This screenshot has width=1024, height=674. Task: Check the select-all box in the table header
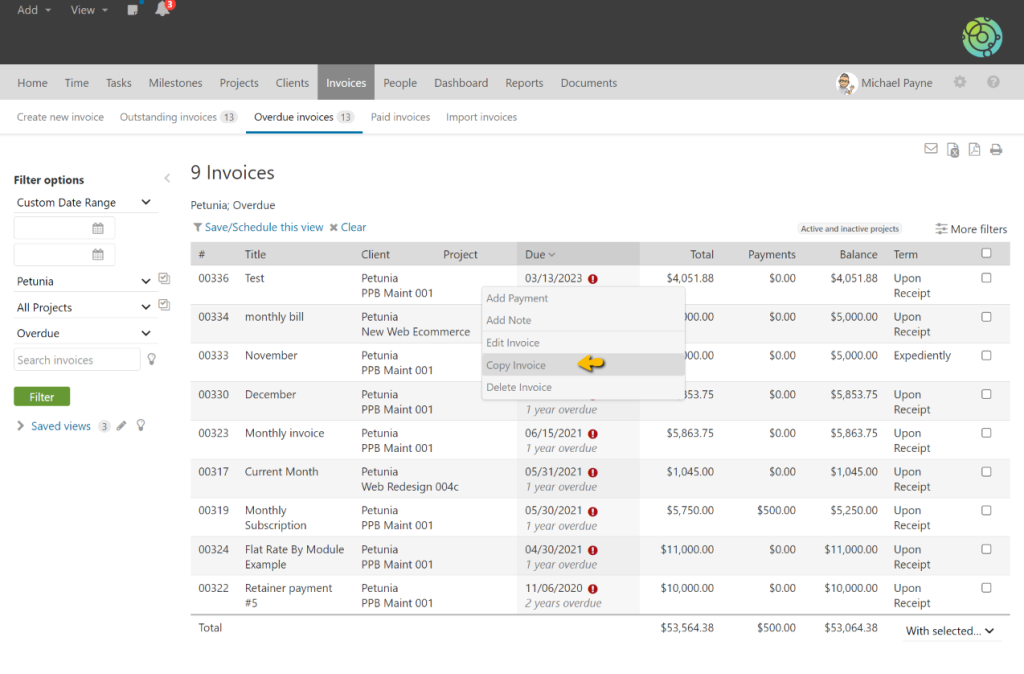tap(986, 253)
